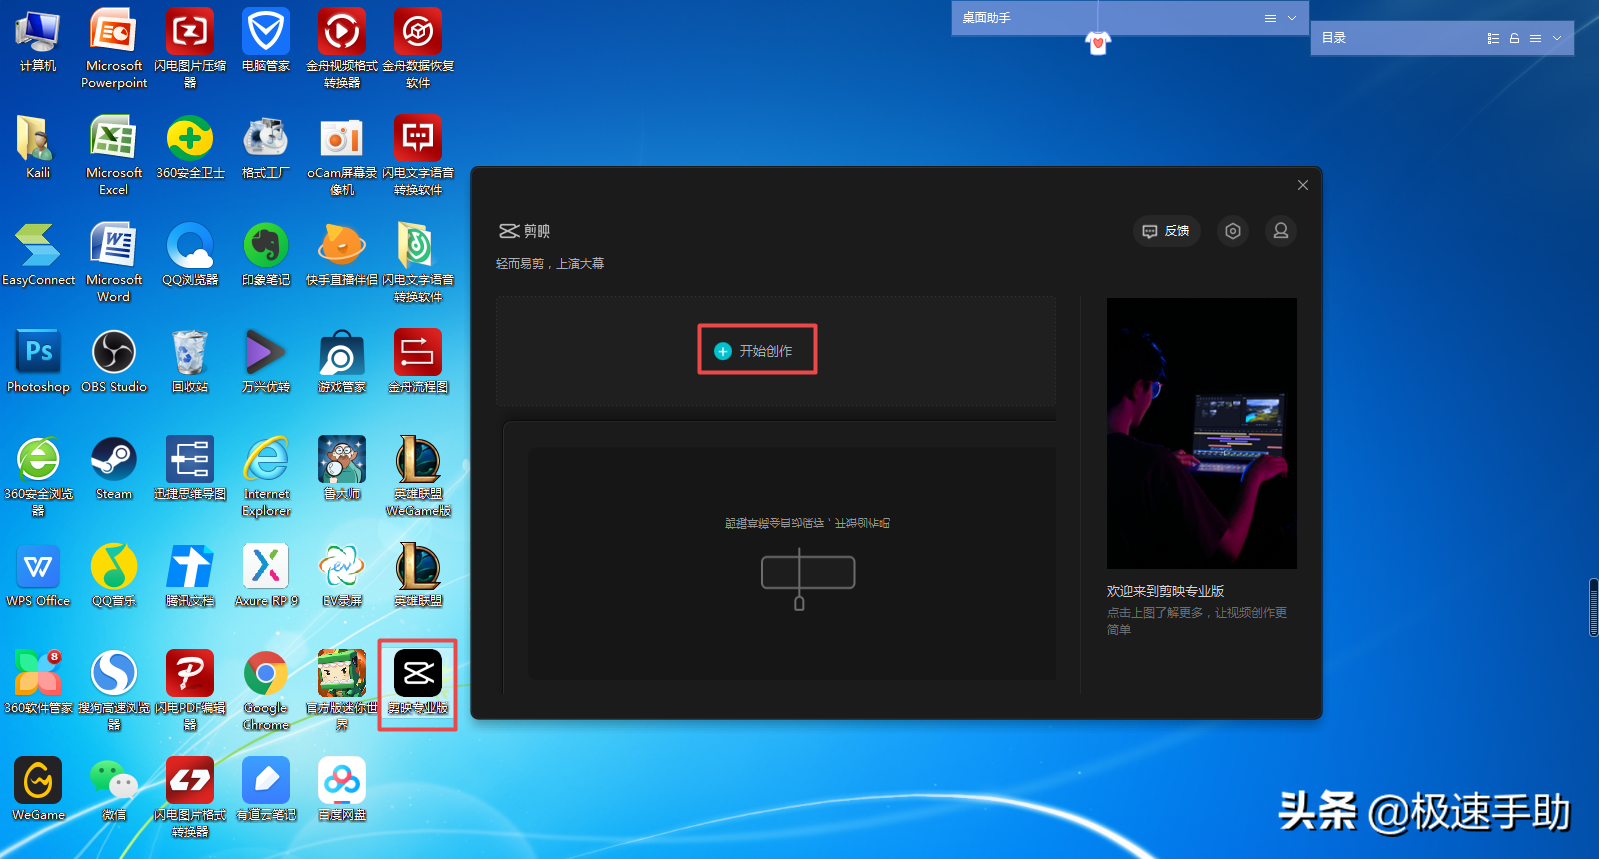1599x859 pixels.
Task: Select the Axure RP 9 icon
Action: coord(266,575)
